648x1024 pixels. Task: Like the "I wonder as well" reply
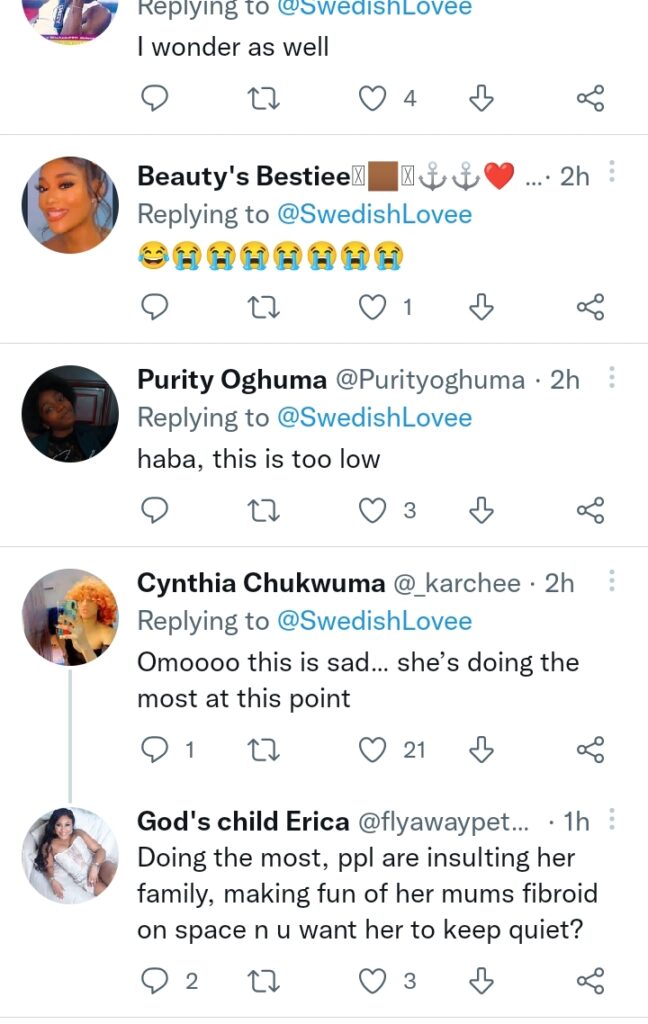pyautogui.click(x=372, y=97)
